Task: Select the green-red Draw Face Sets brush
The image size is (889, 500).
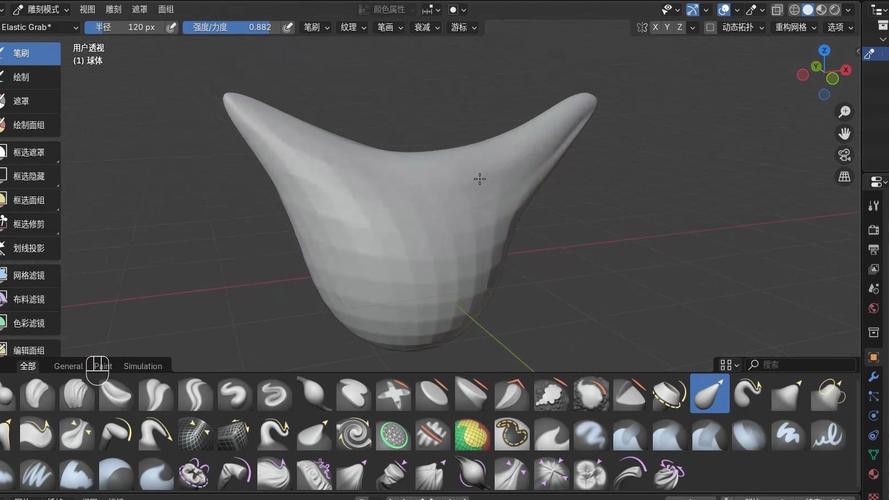Action: tap(472, 435)
